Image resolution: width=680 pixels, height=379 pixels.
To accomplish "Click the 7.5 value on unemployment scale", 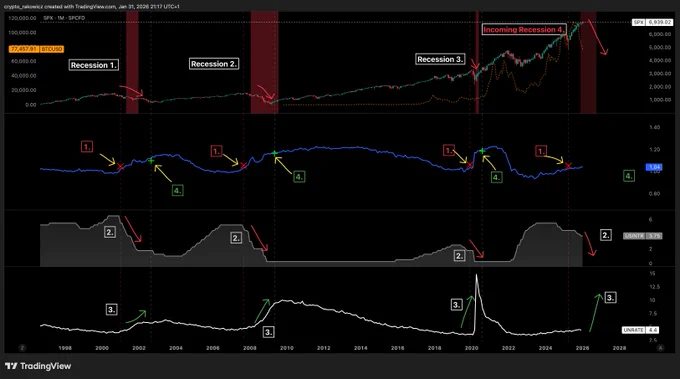I will pos(654,313).
